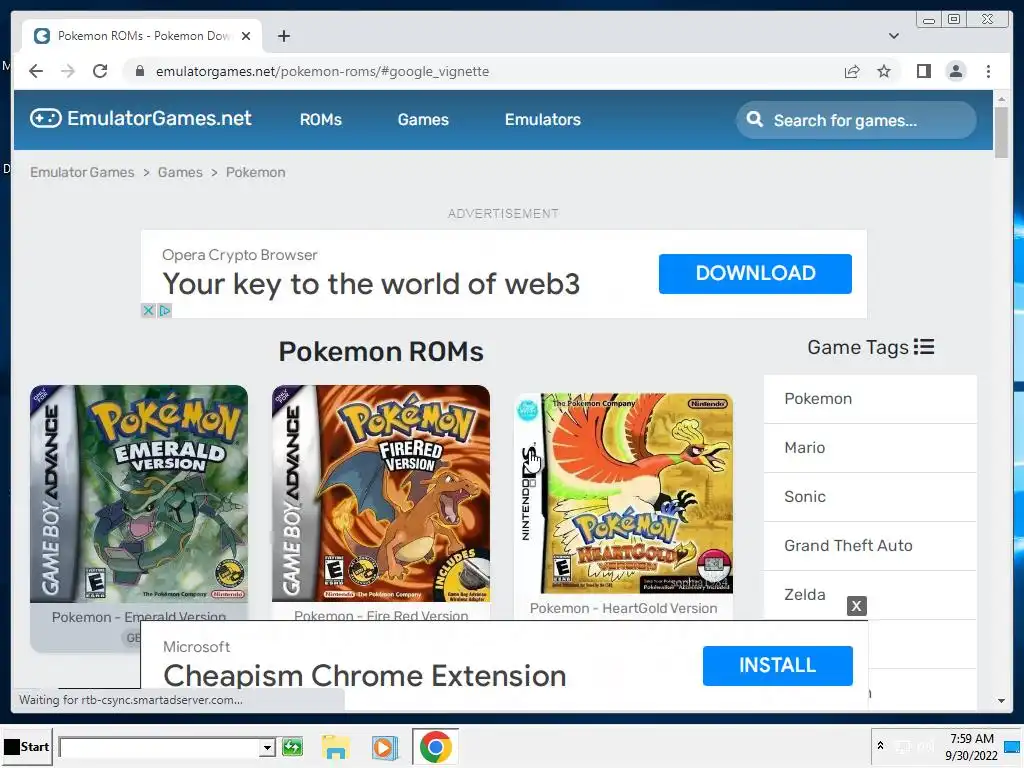Focus the Search for games field

(x=857, y=120)
